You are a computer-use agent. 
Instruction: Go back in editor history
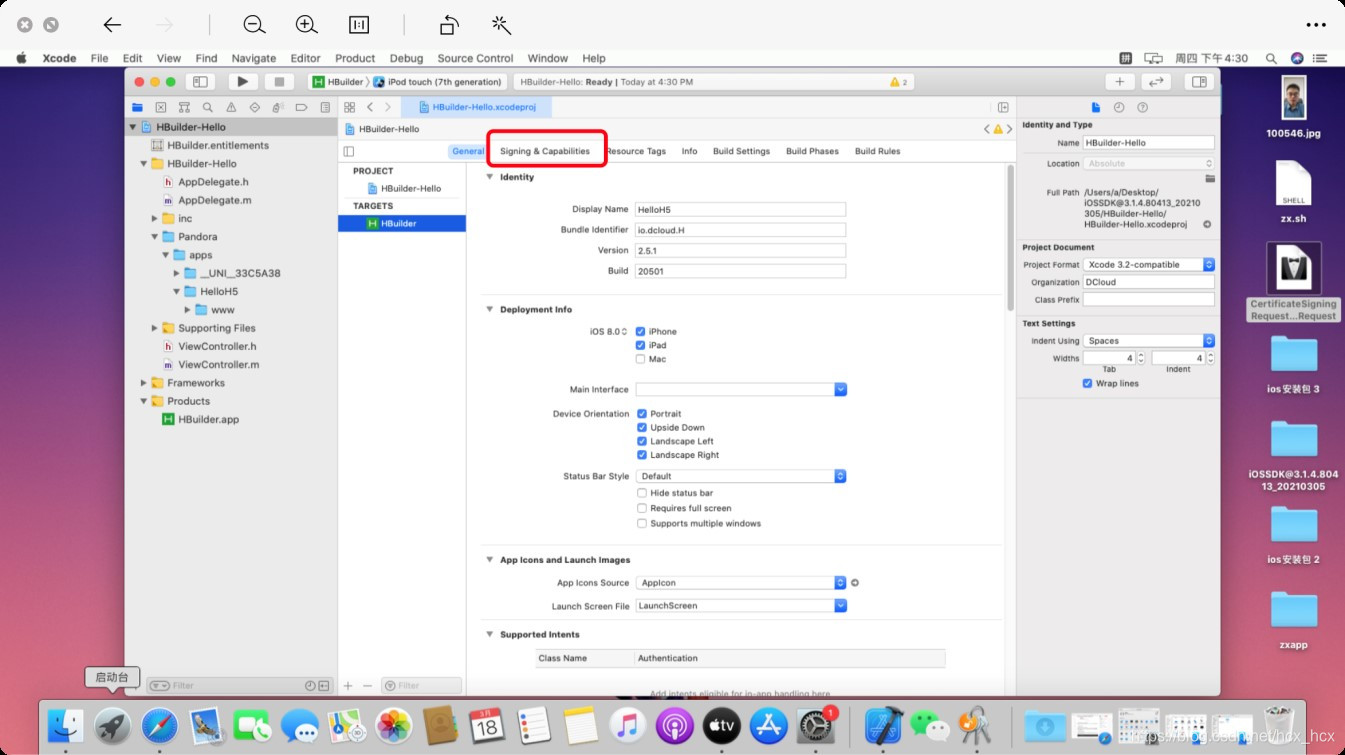(x=370, y=107)
